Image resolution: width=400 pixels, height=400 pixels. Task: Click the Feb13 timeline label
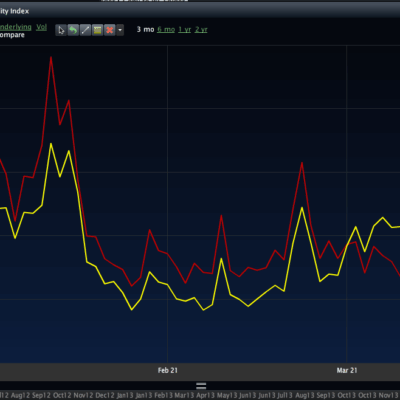coord(164,396)
